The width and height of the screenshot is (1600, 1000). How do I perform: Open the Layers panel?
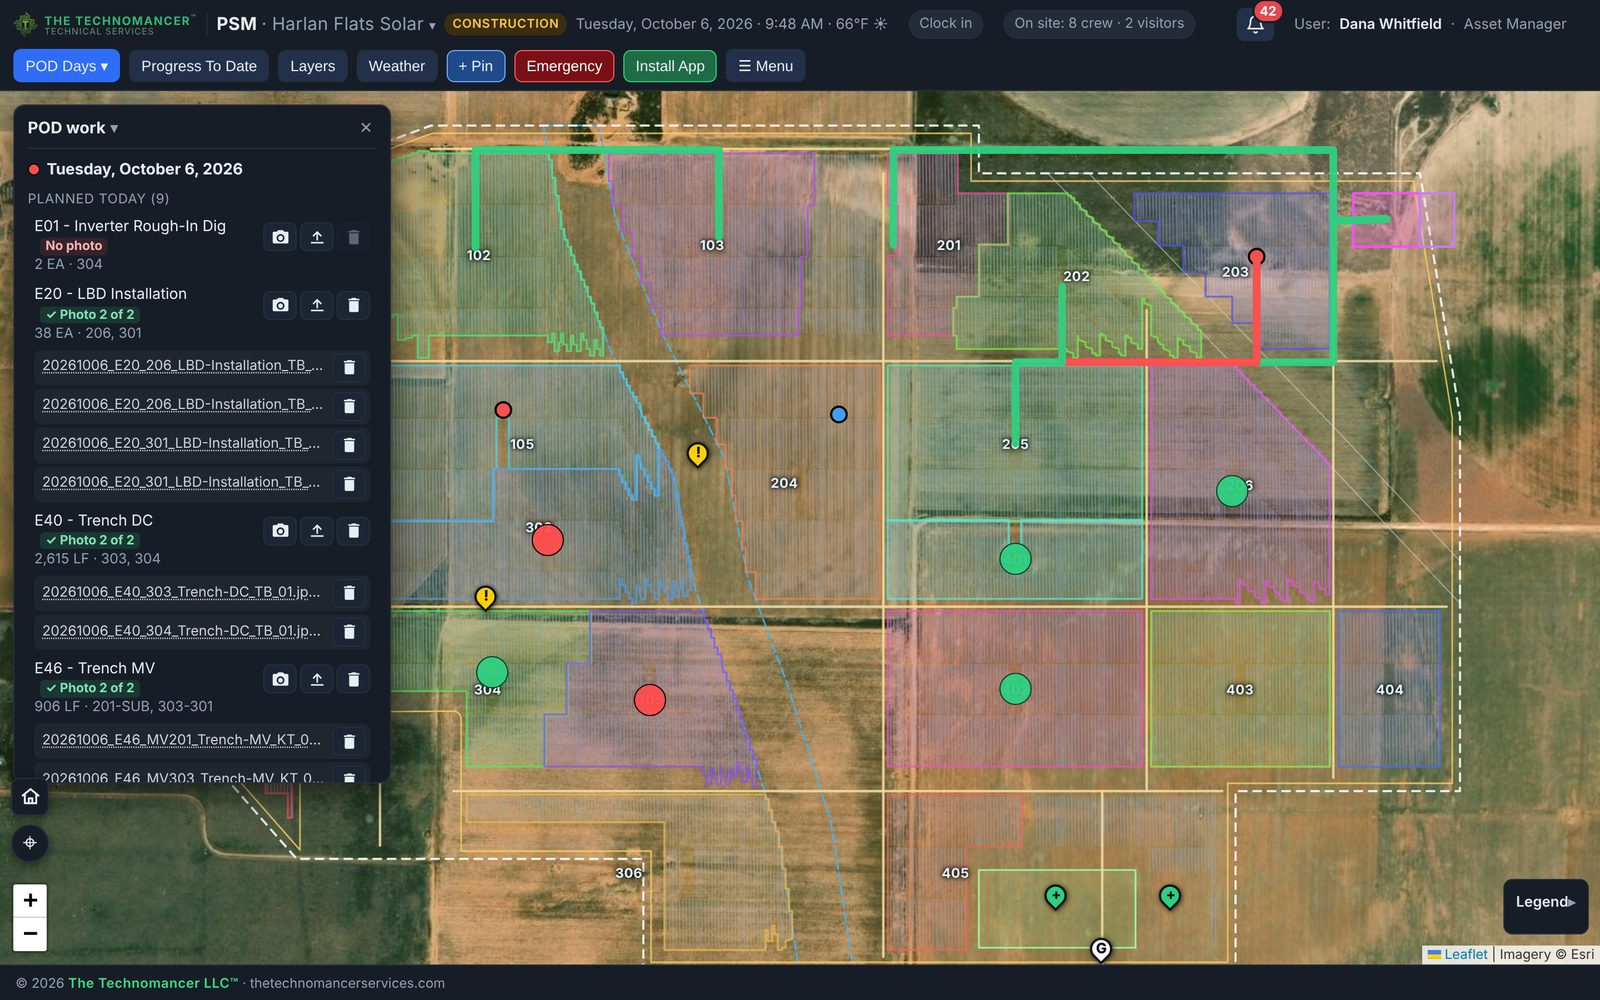(312, 66)
